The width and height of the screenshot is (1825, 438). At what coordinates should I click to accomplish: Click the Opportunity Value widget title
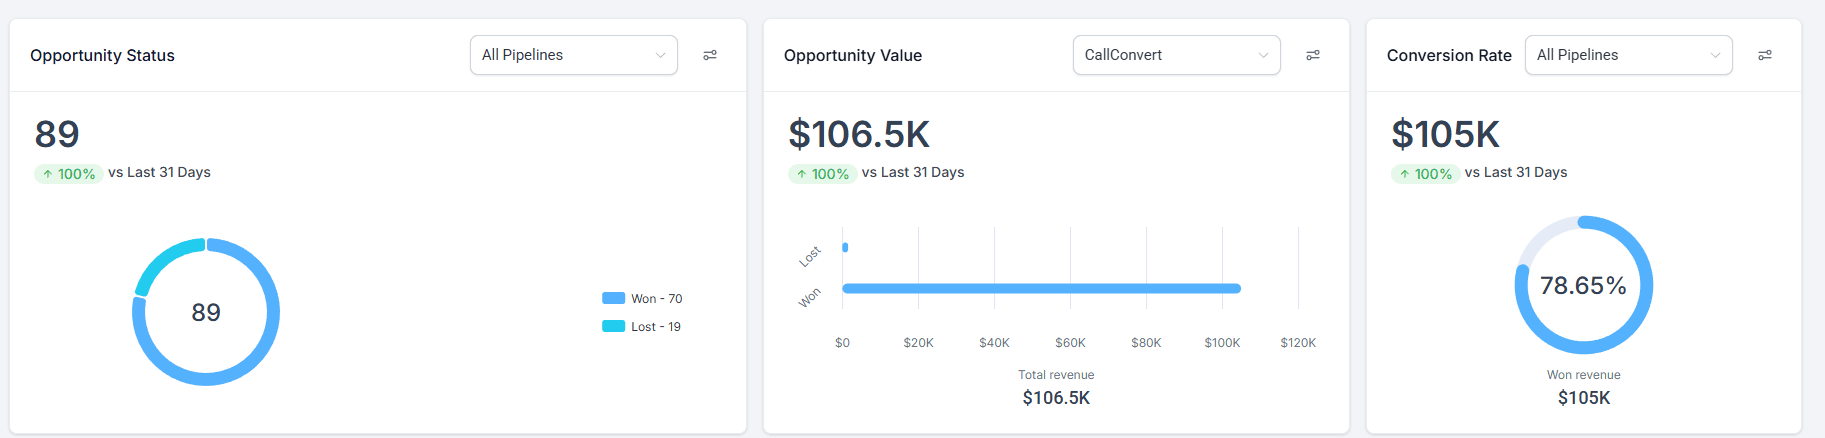[852, 56]
